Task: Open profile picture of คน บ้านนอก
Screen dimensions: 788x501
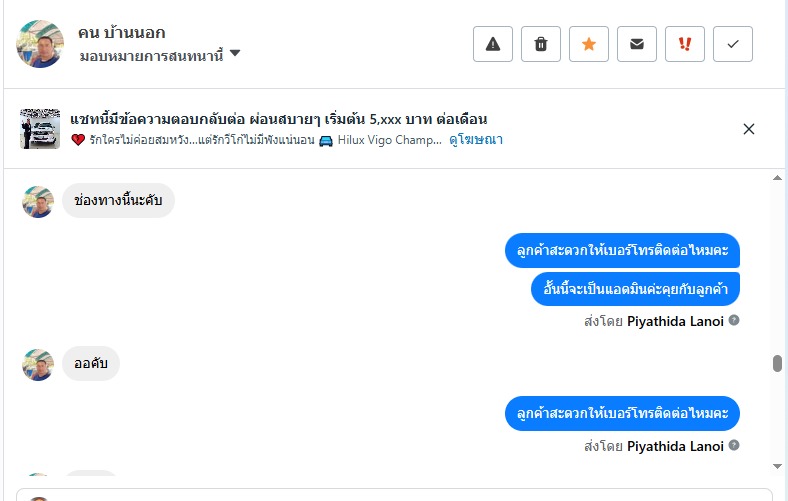Action: 40,44
